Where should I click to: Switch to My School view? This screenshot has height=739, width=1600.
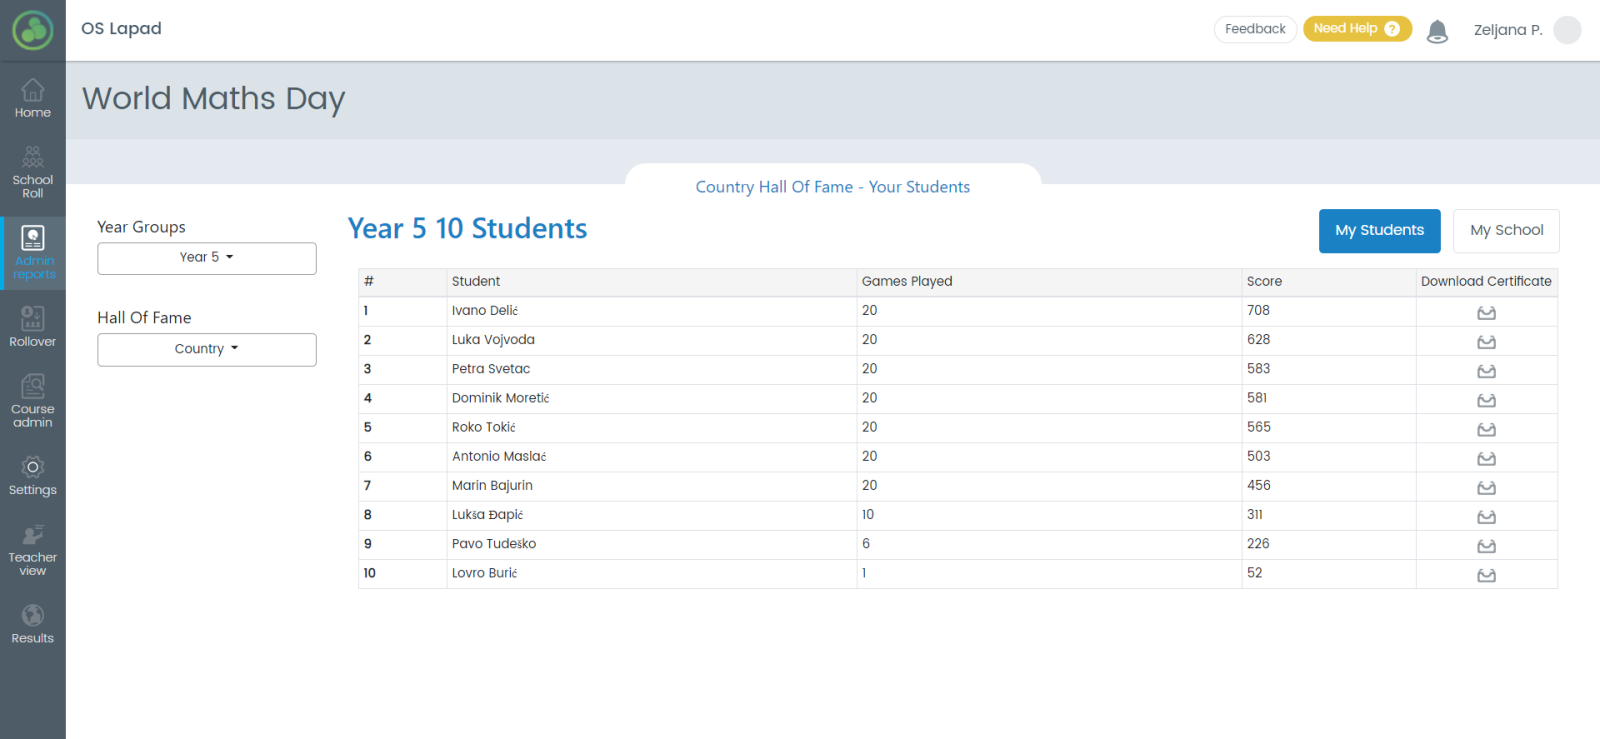click(1506, 231)
